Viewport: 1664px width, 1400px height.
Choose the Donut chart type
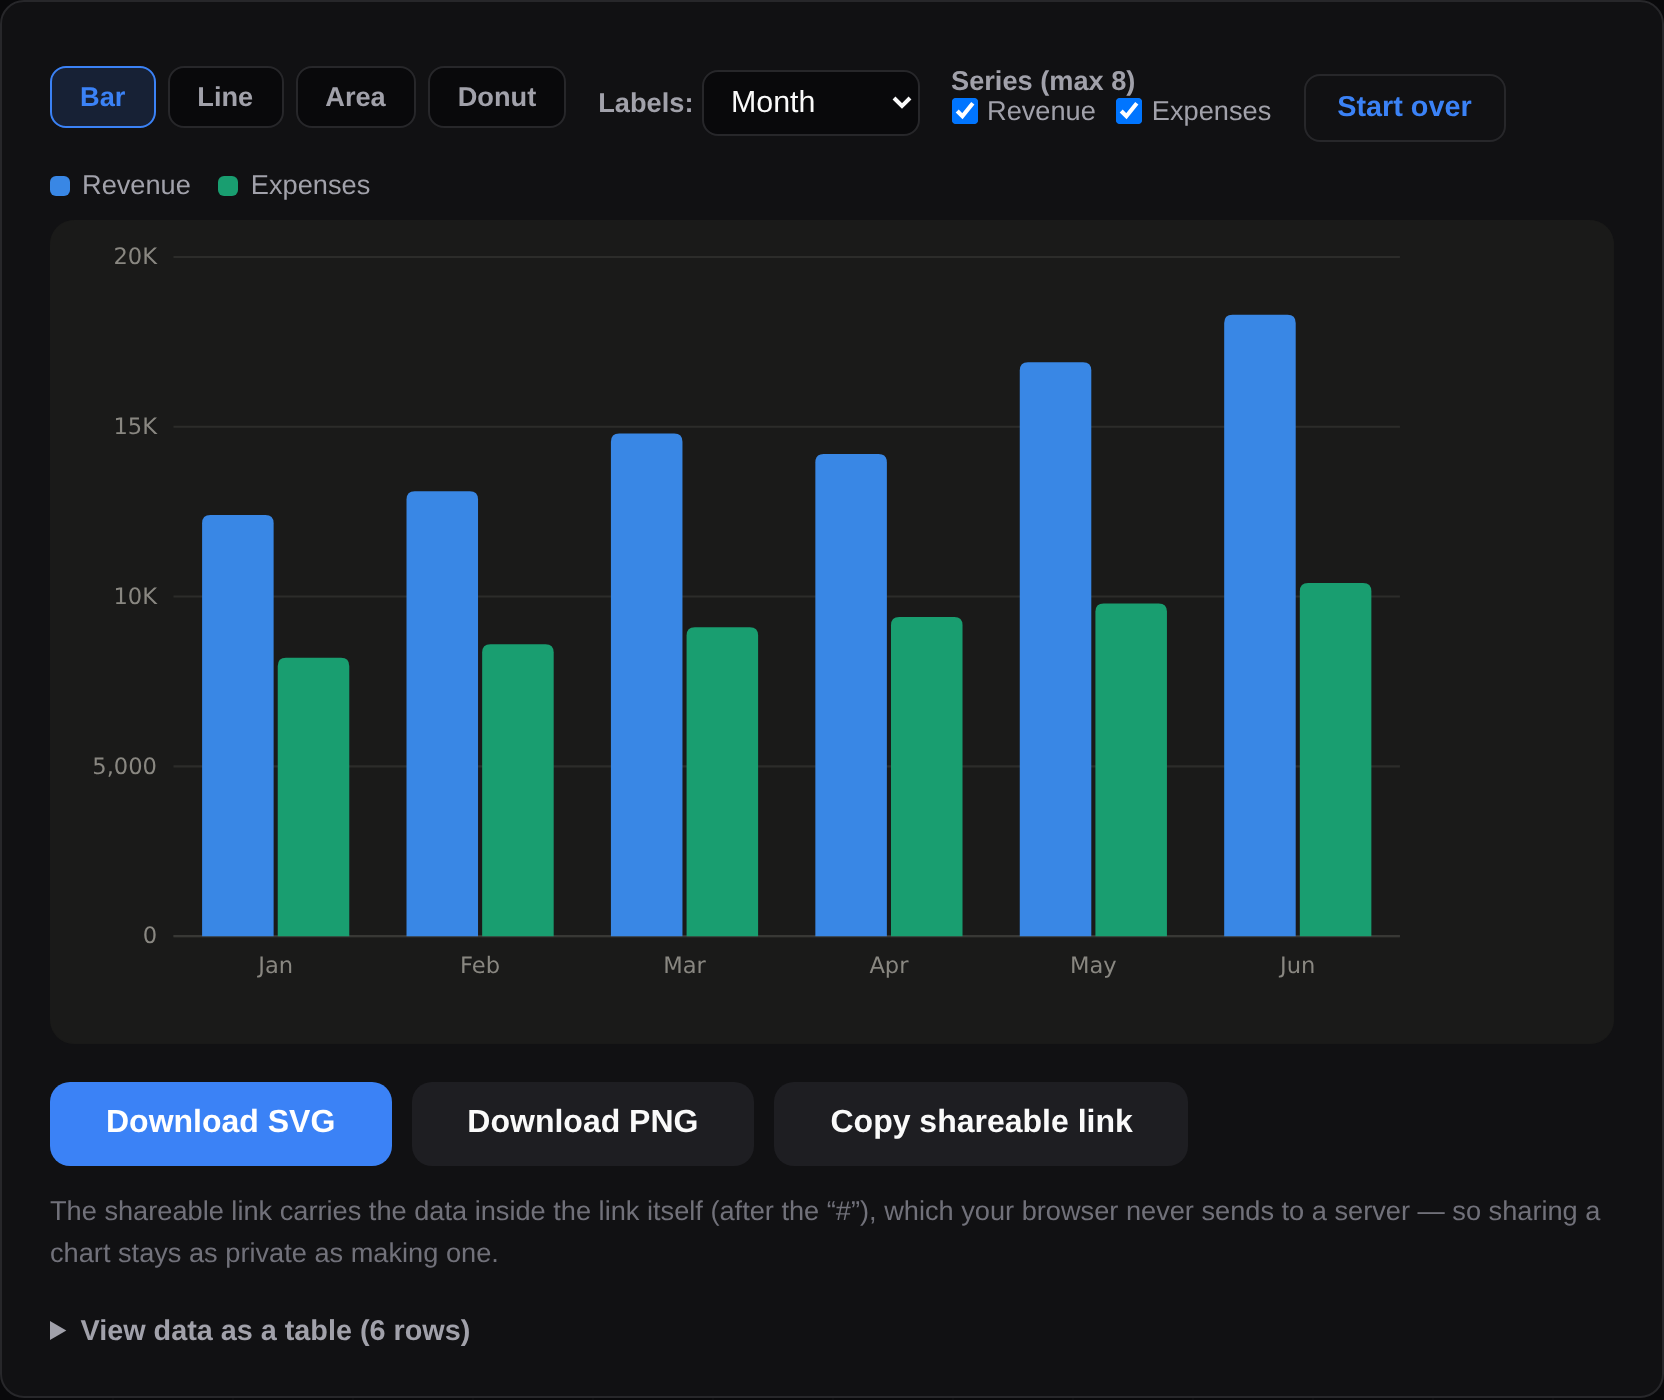click(x=497, y=97)
